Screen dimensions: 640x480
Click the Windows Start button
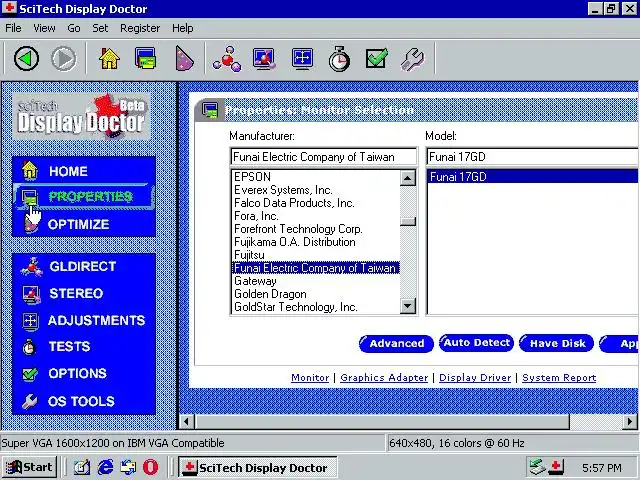click(x=29, y=467)
